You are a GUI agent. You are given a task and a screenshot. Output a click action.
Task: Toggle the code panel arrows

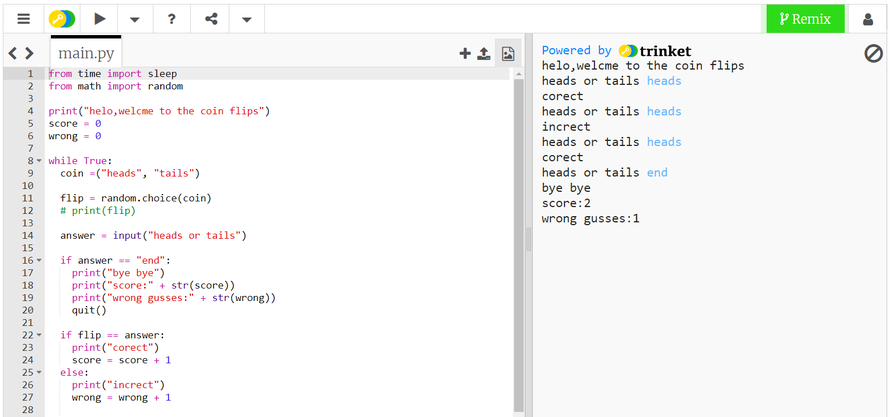click(x=21, y=53)
